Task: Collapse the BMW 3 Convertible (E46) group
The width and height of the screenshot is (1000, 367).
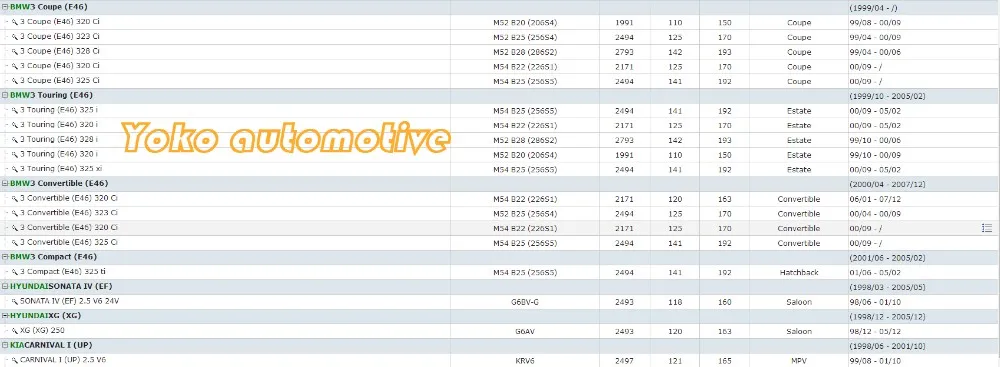Action: coord(5,183)
